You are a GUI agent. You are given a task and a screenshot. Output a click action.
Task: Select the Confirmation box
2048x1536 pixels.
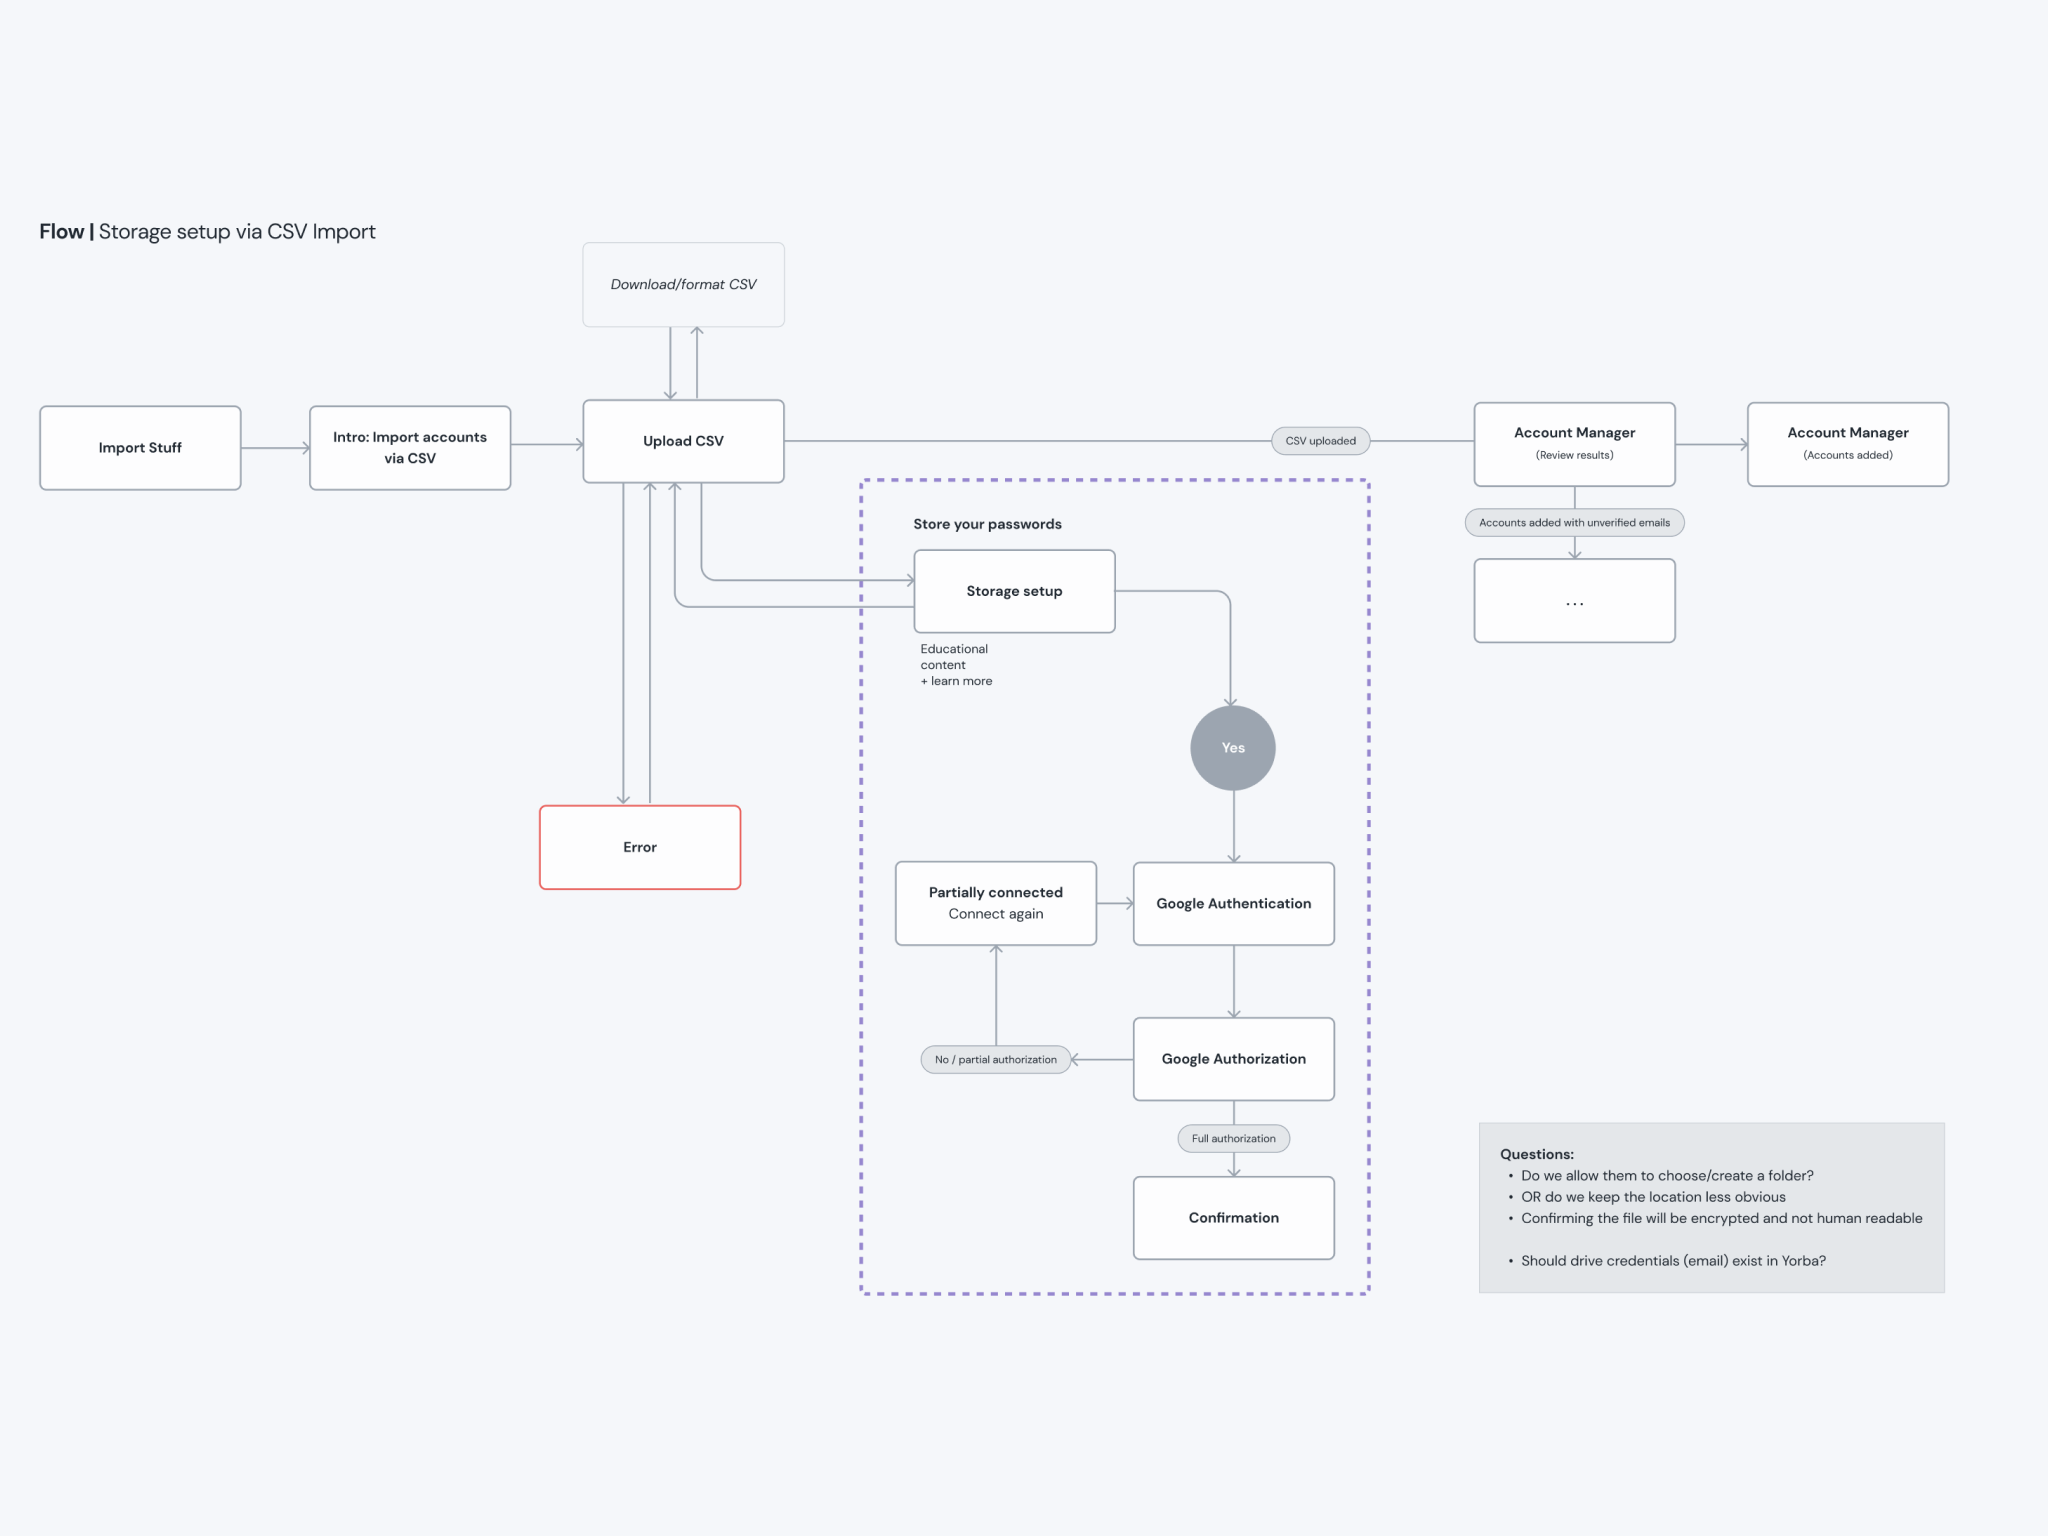tap(1233, 1217)
